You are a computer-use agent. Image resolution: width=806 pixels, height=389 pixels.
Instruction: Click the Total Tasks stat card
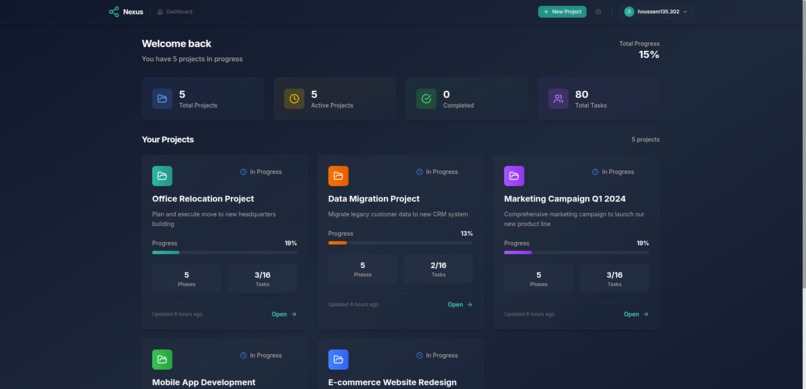599,99
